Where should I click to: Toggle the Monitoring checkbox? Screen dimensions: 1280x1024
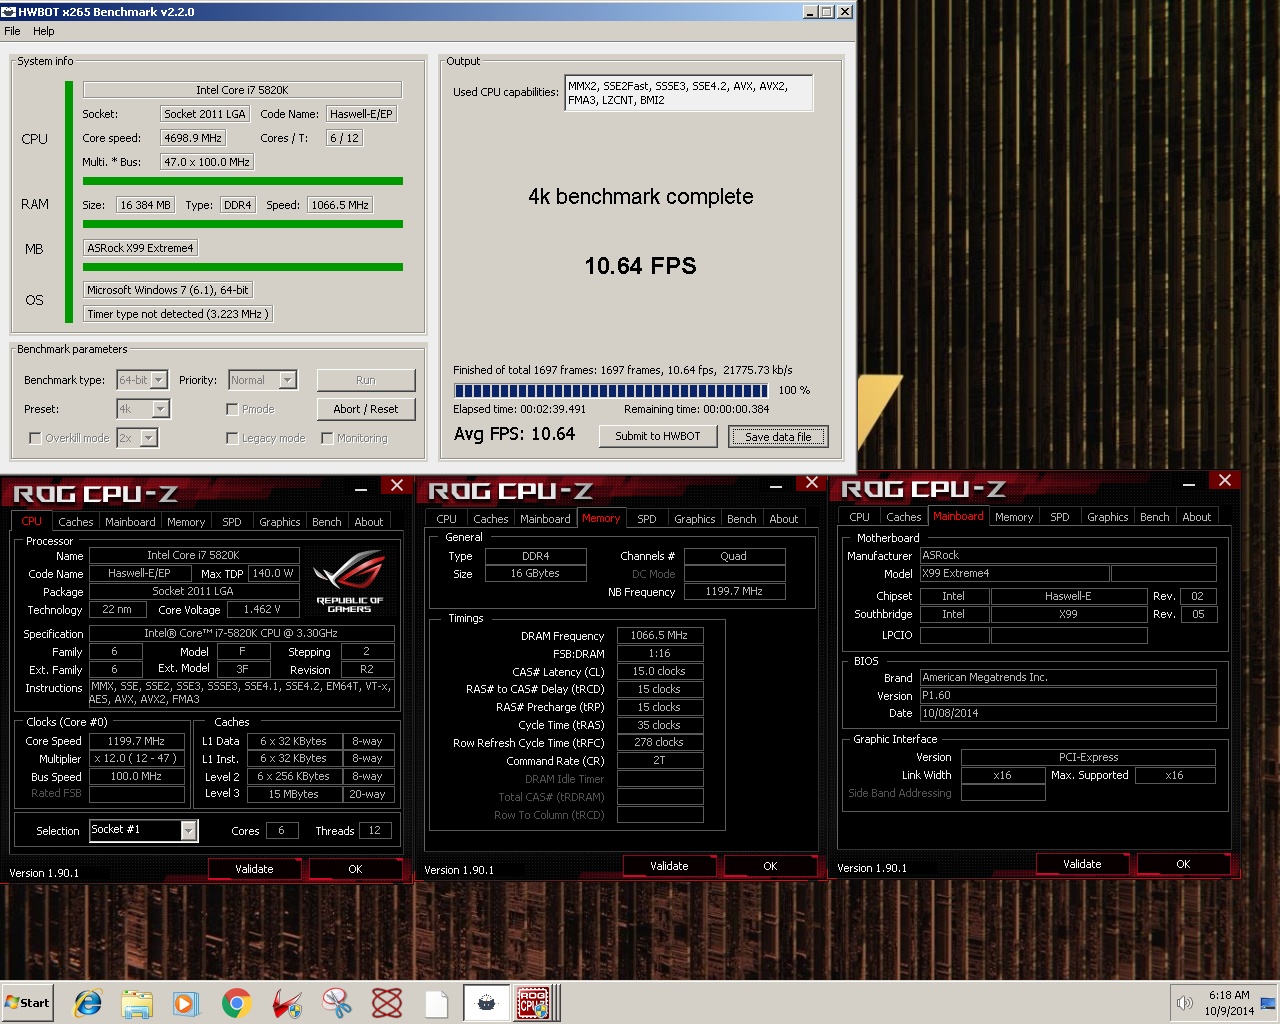[327, 438]
